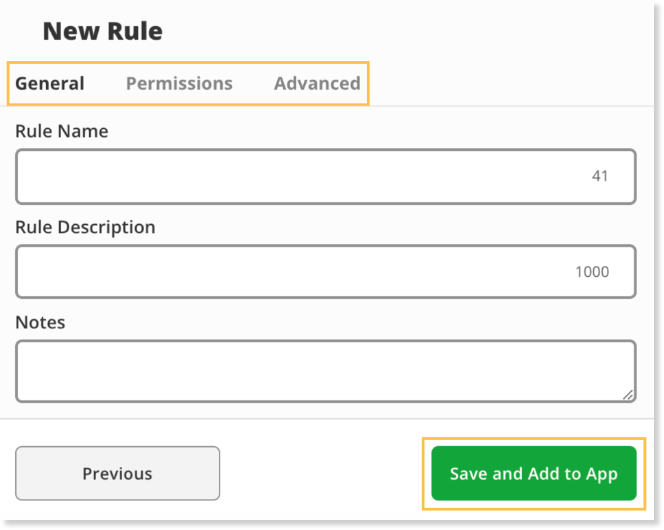
Task: Click inside the Notes text area
Action: 326,371
